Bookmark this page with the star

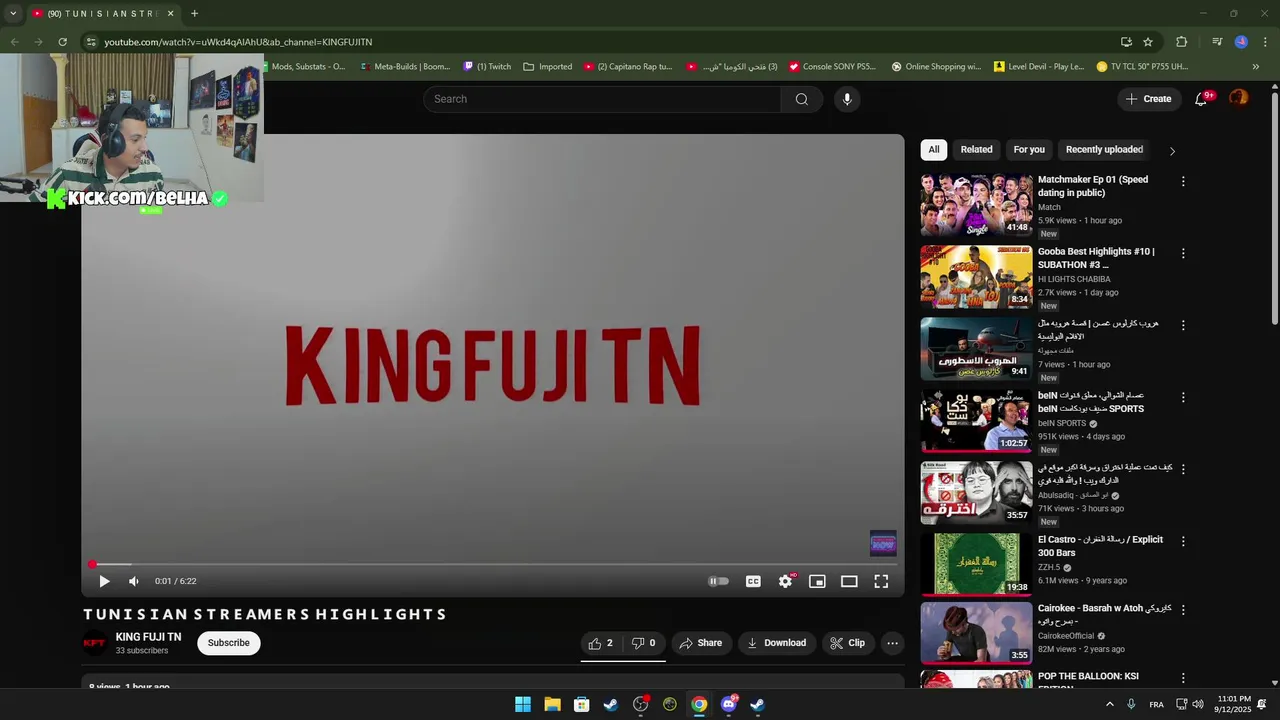(1148, 42)
